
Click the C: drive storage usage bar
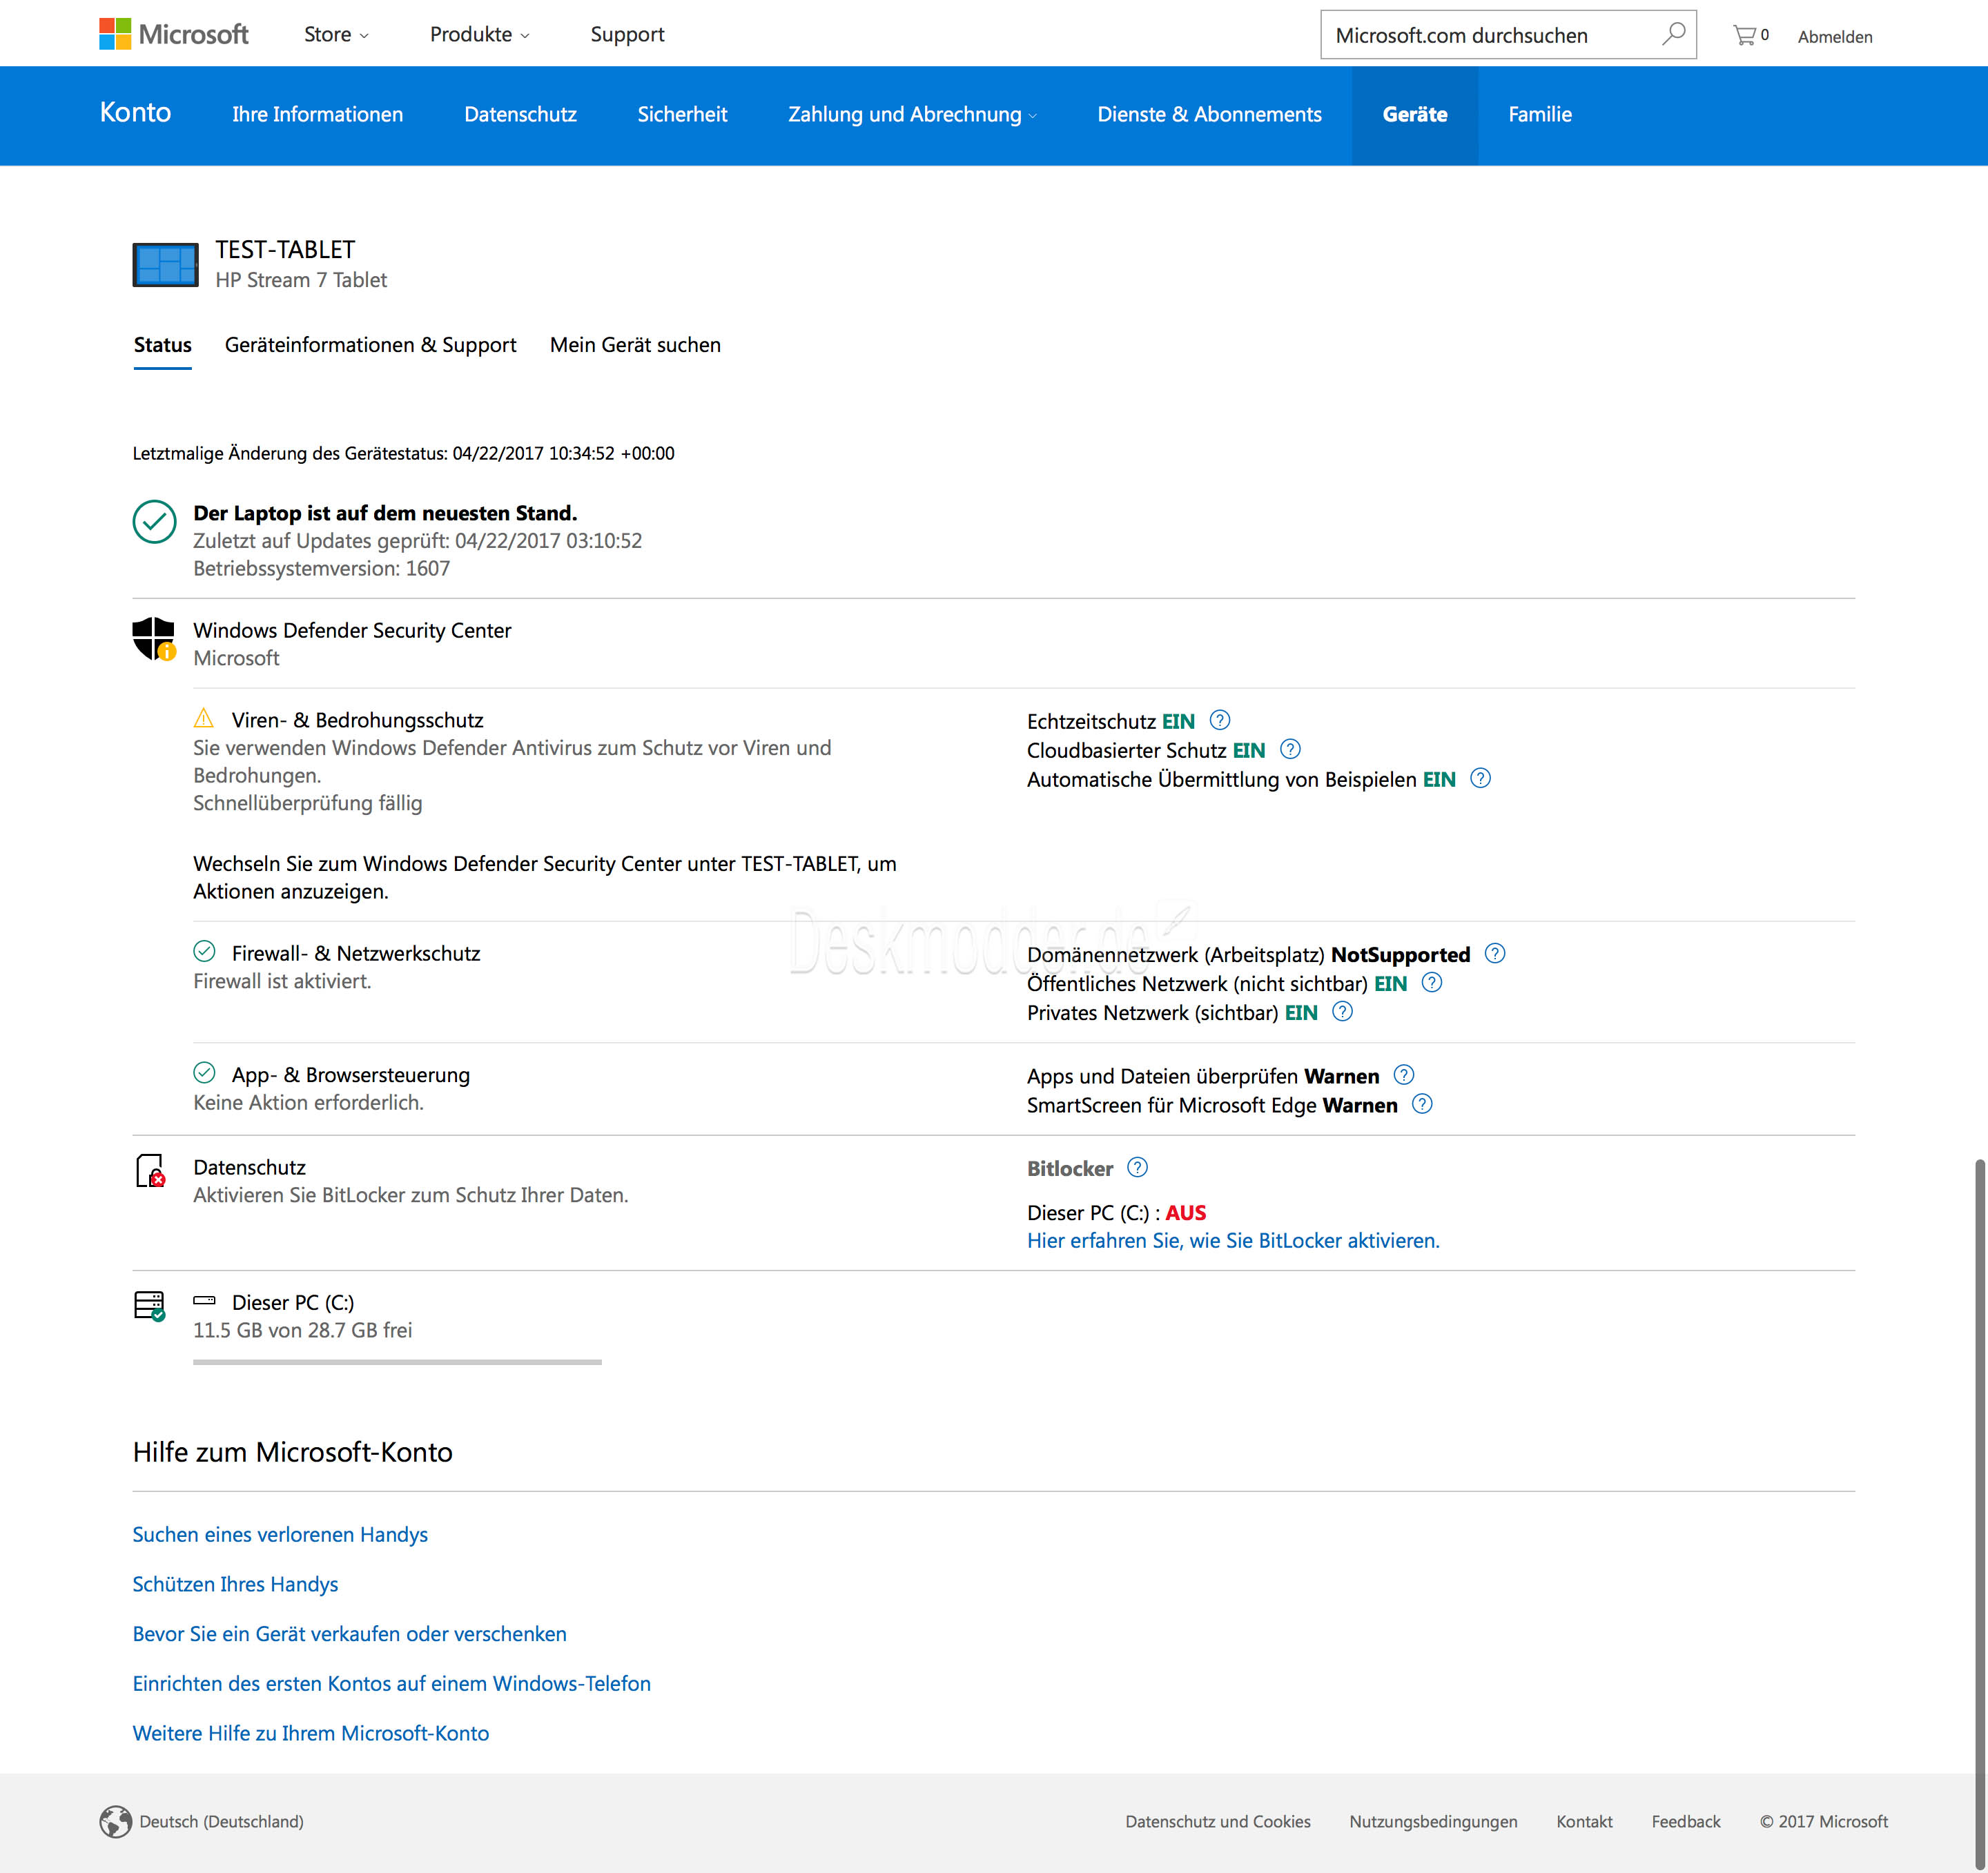[x=397, y=1361]
